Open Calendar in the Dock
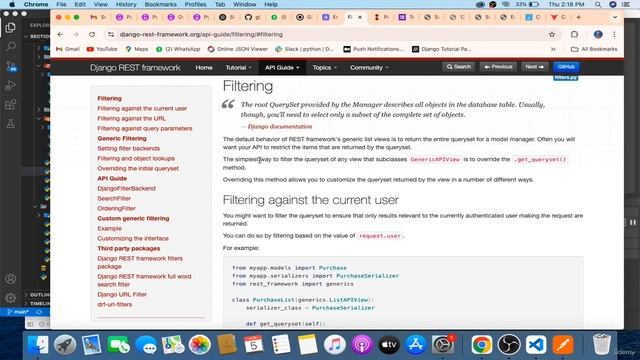 point(253,345)
